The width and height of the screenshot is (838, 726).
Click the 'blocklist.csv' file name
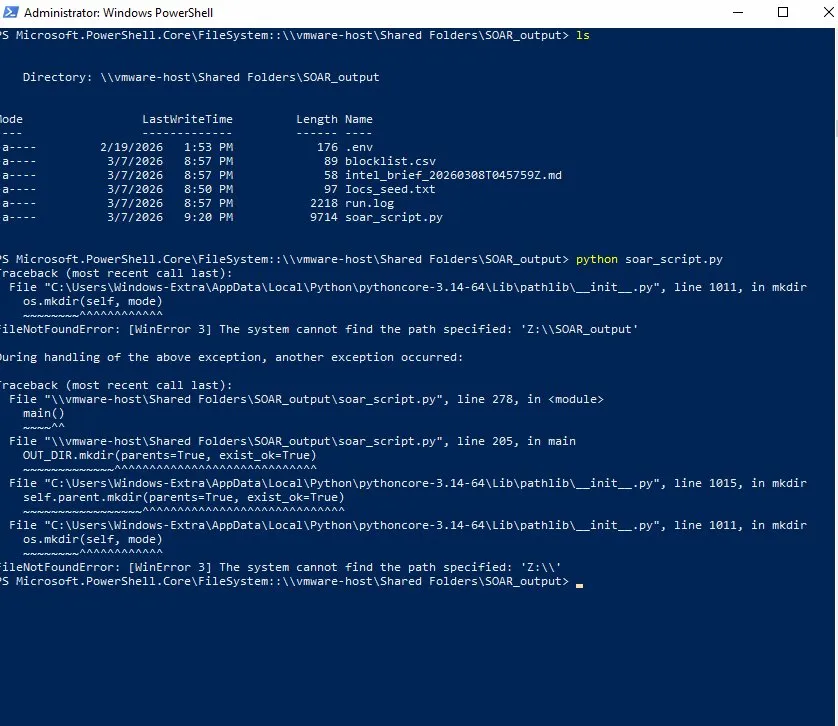coord(390,161)
